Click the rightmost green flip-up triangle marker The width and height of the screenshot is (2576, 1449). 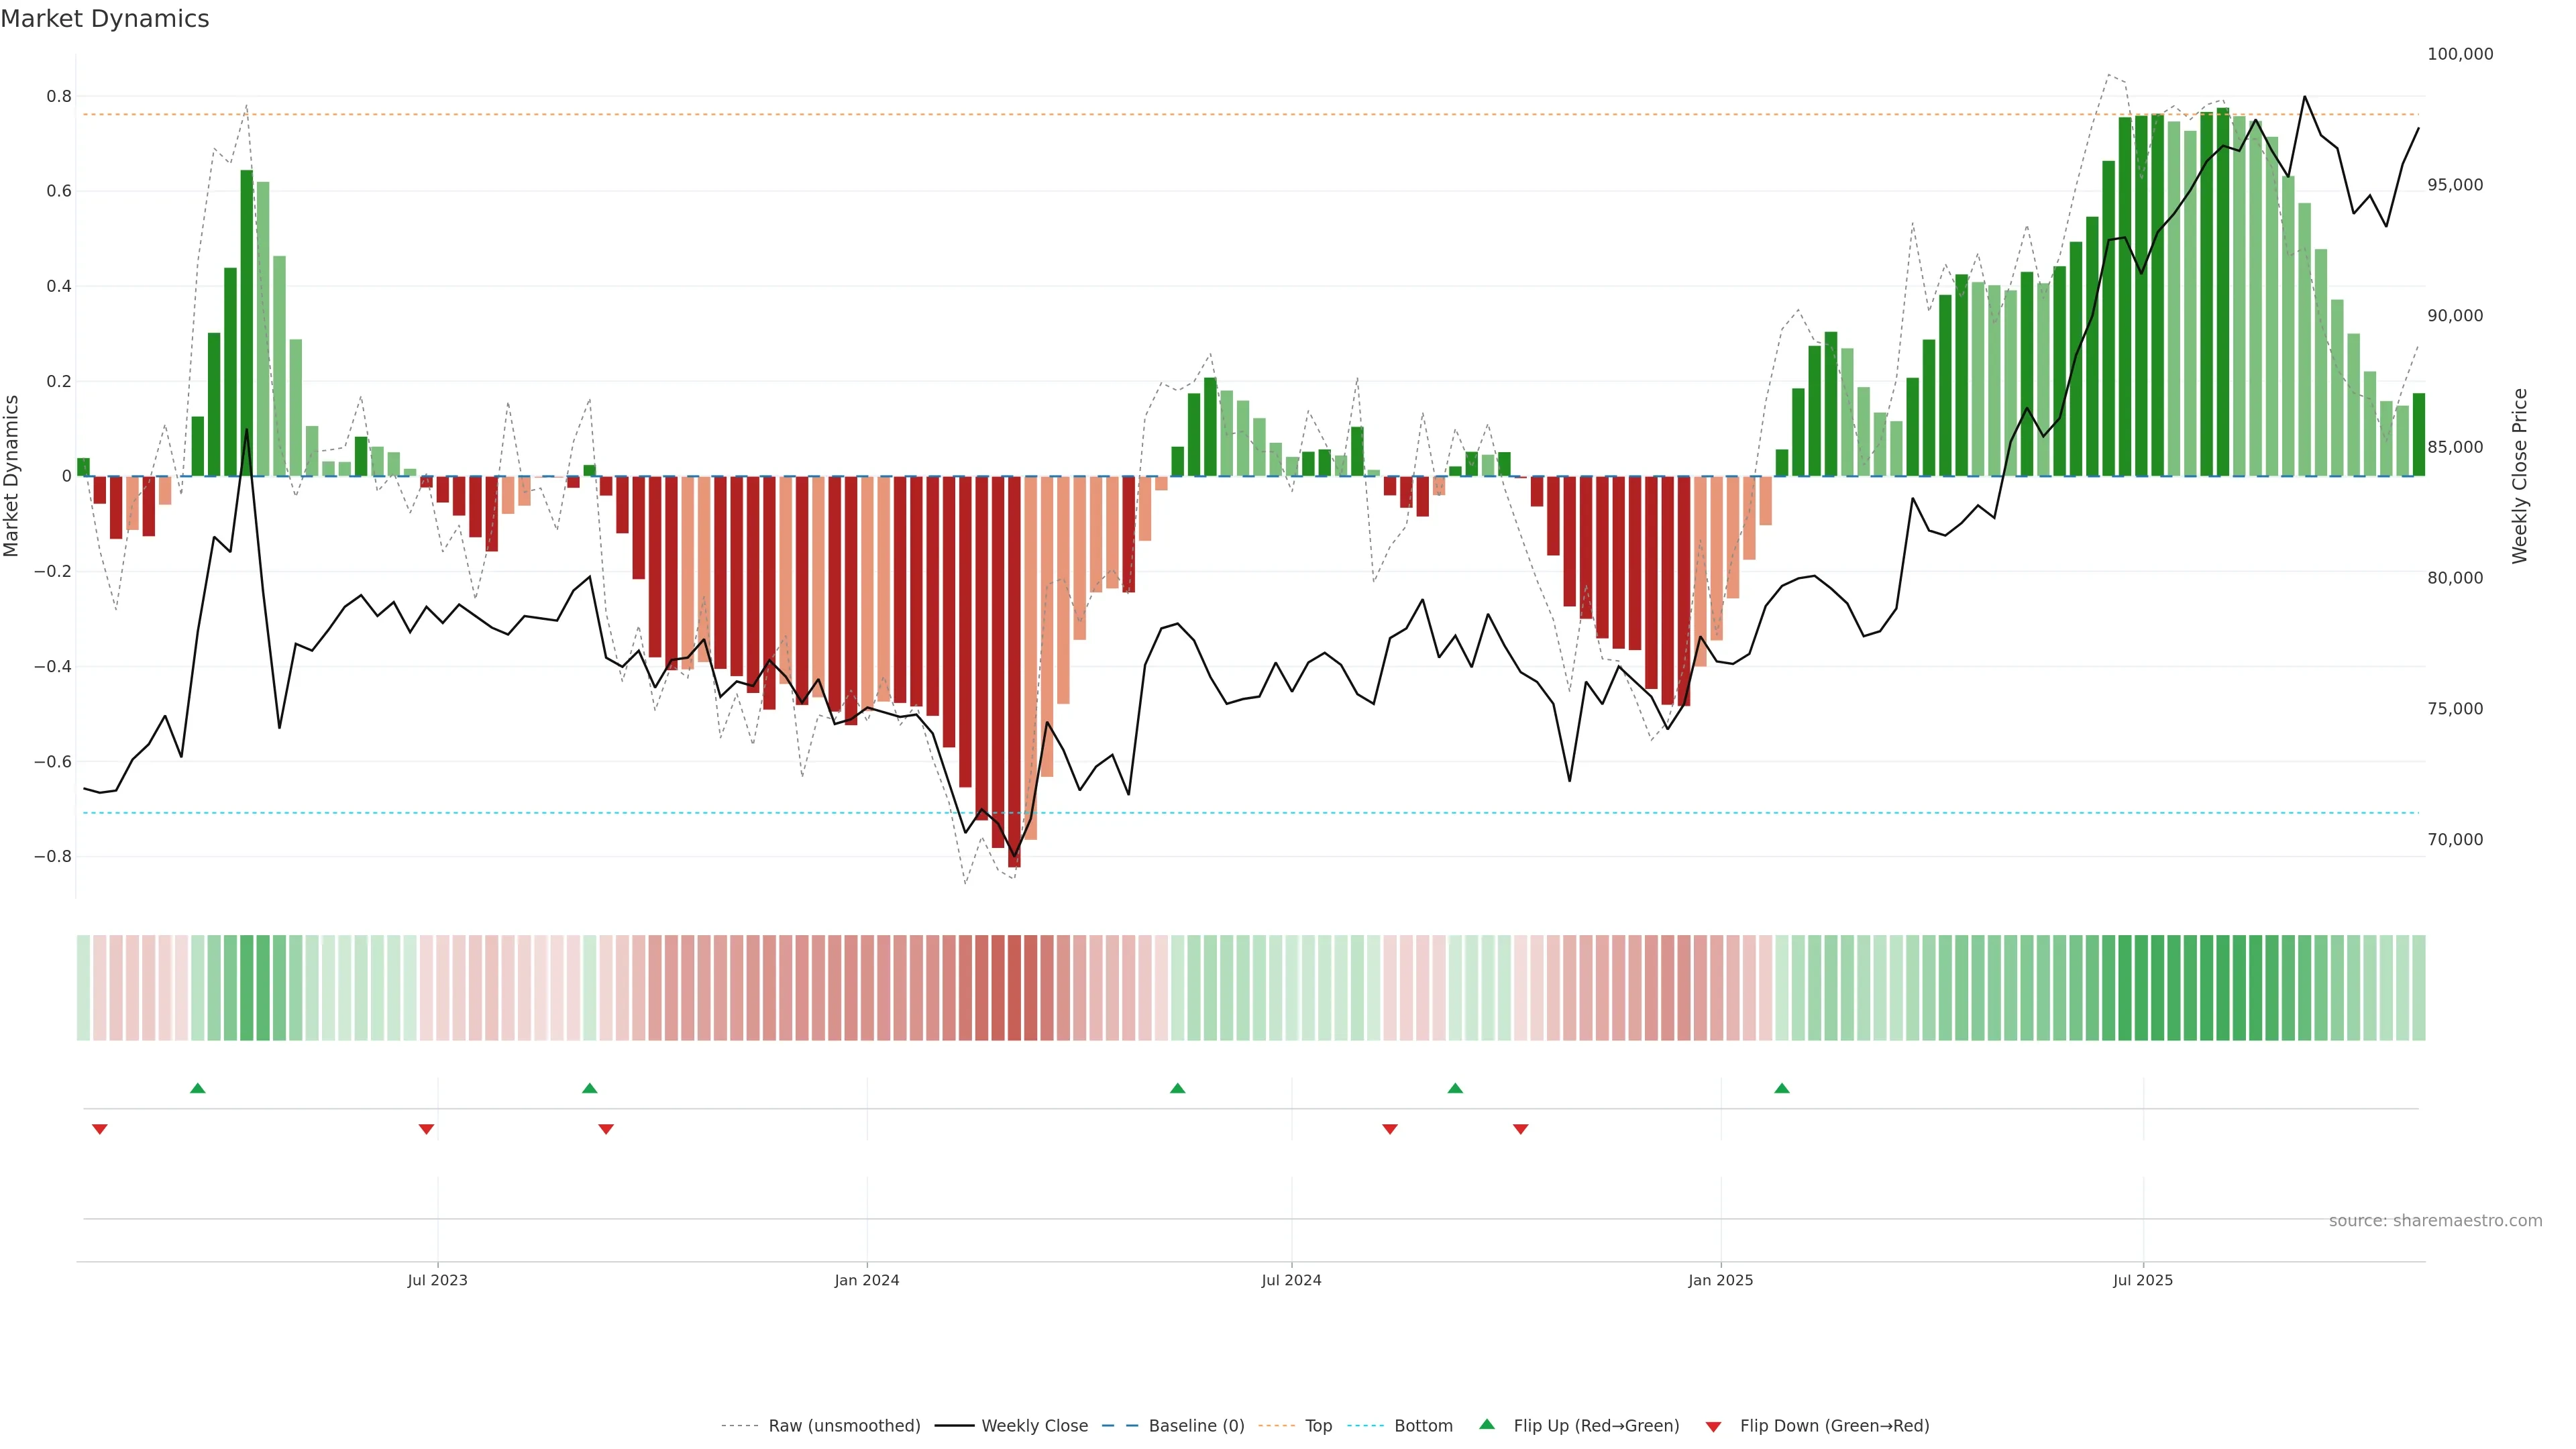pyautogui.click(x=1782, y=1088)
